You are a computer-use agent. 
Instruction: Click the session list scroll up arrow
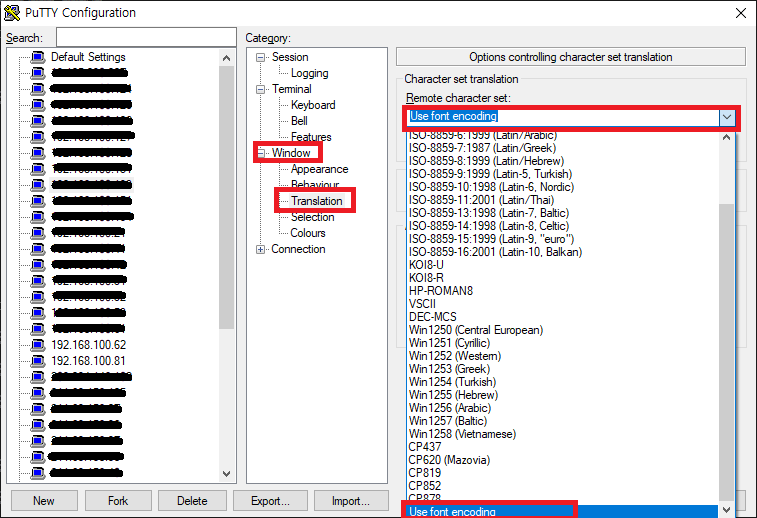click(x=226, y=58)
